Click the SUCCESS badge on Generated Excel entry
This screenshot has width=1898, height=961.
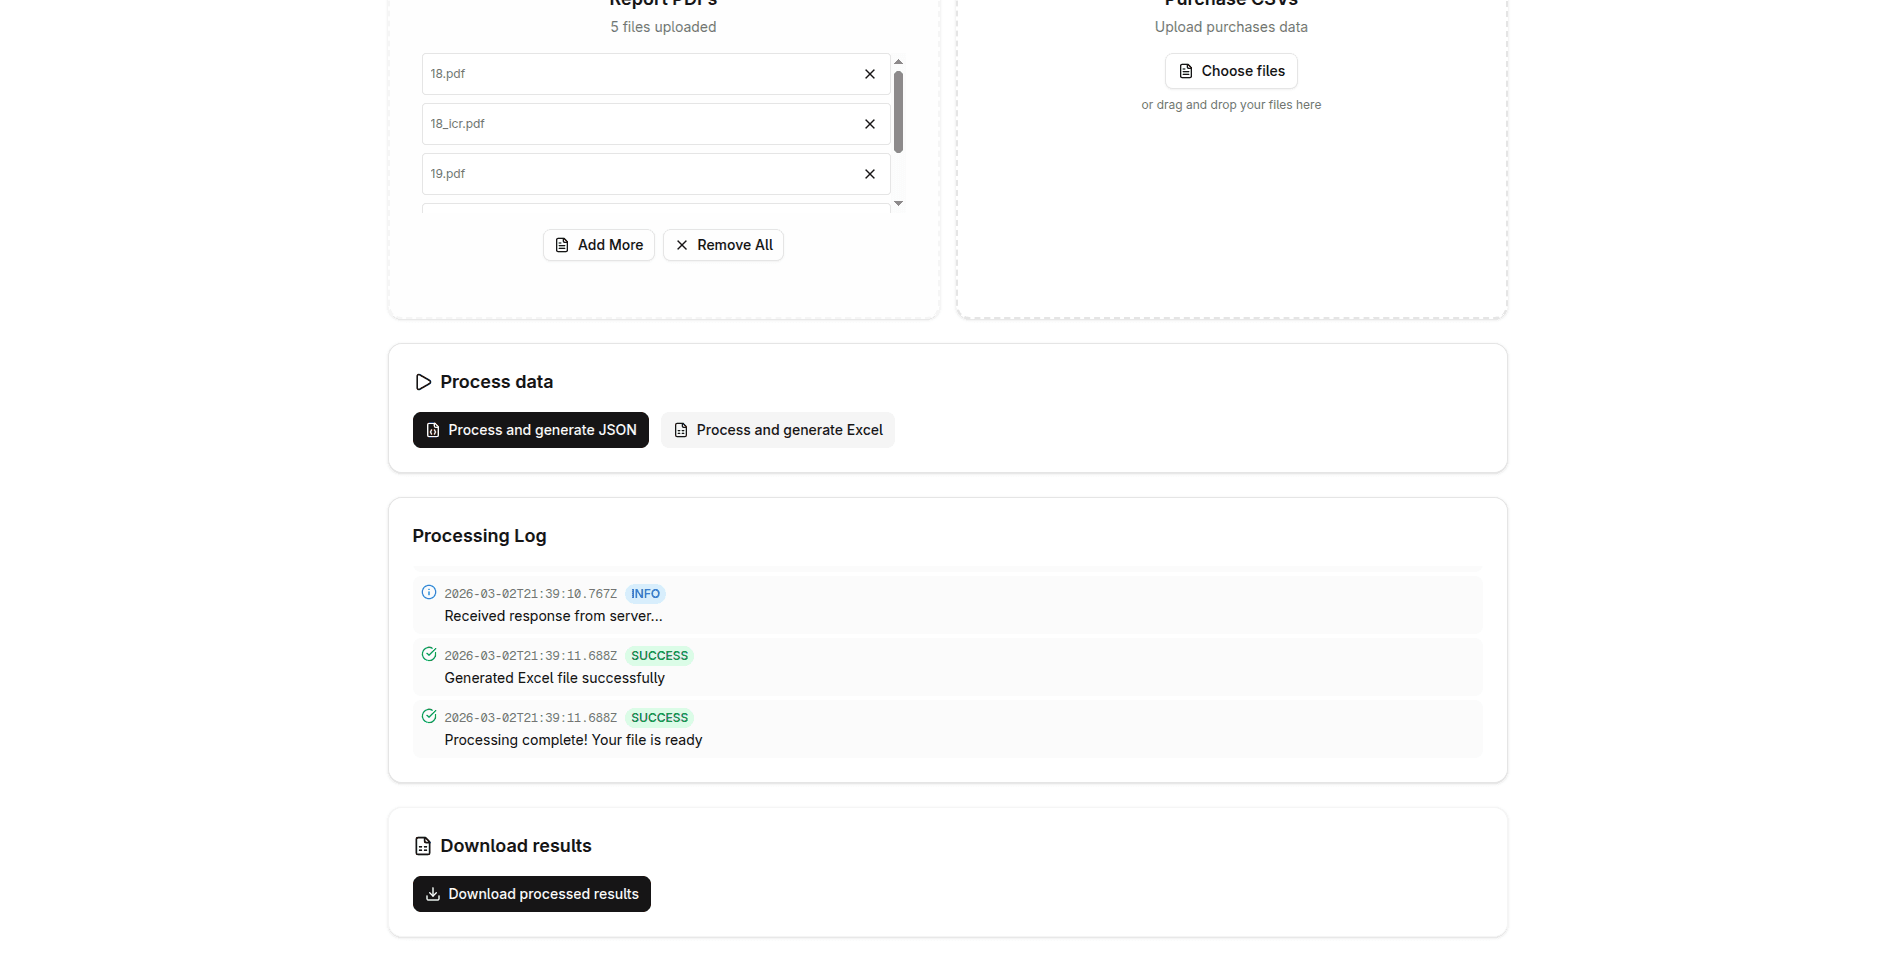(659, 656)
